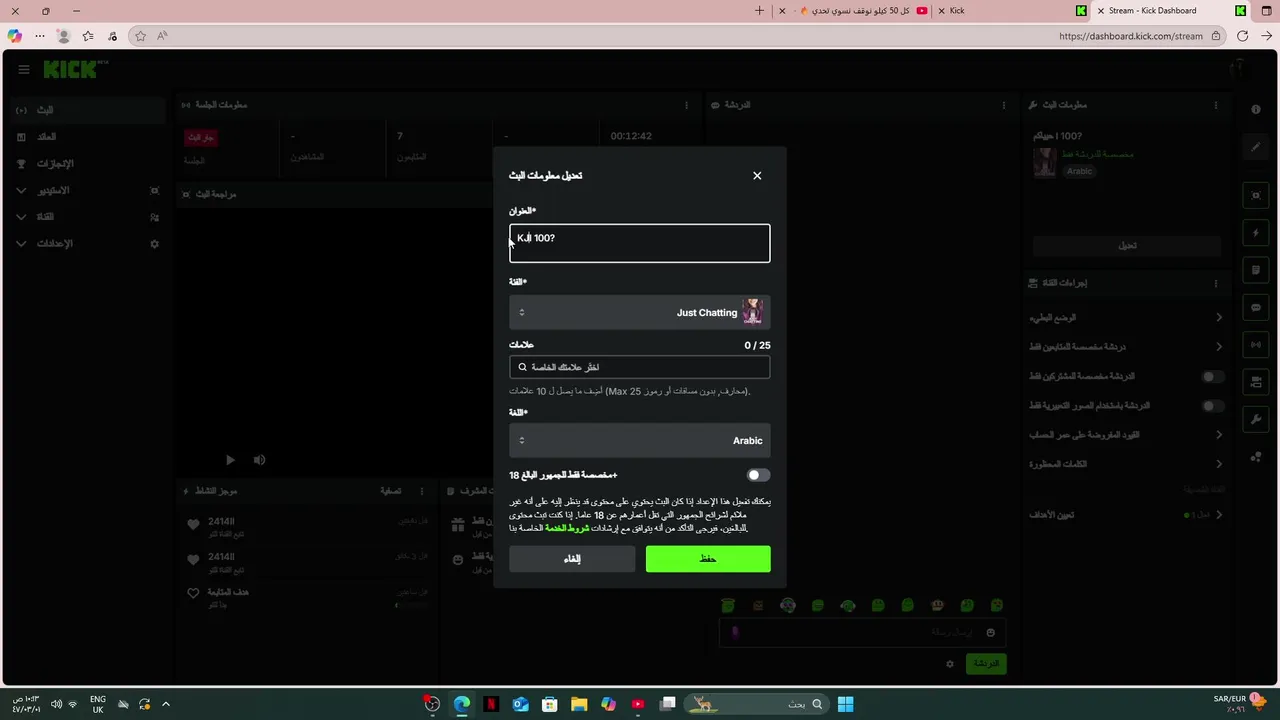Open File Explorer from the taskbar

click(x=579, y=704)
